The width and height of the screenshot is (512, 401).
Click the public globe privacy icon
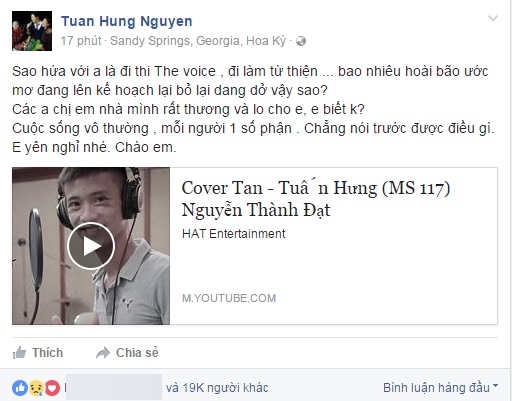pyautogui.click(x=301, y=41)
